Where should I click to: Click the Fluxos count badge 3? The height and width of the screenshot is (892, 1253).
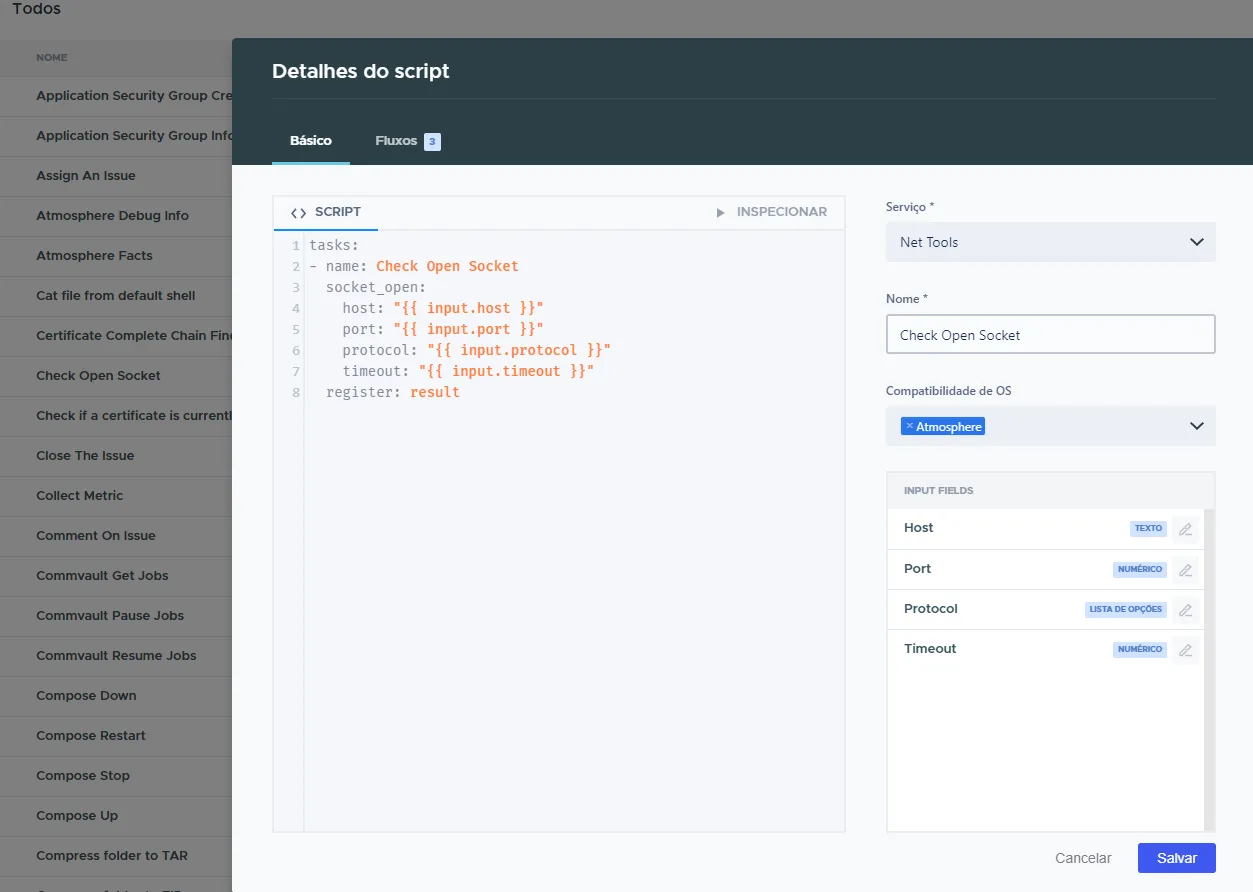432,142
